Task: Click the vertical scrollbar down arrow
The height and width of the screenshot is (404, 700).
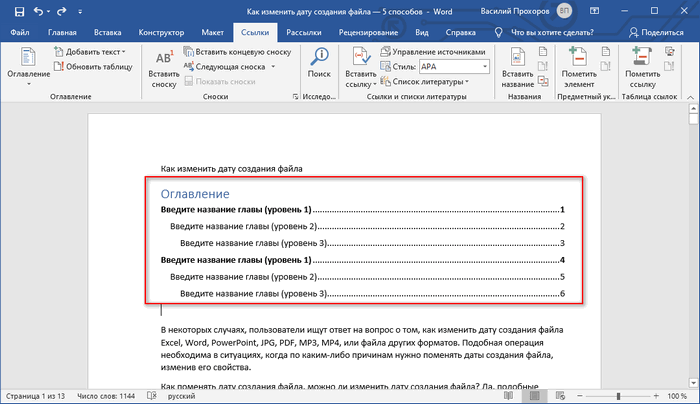Action: [693, 383]
